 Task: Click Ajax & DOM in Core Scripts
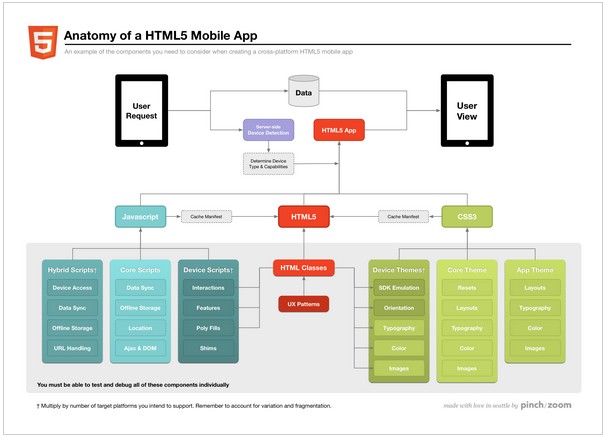coord(139,348)
